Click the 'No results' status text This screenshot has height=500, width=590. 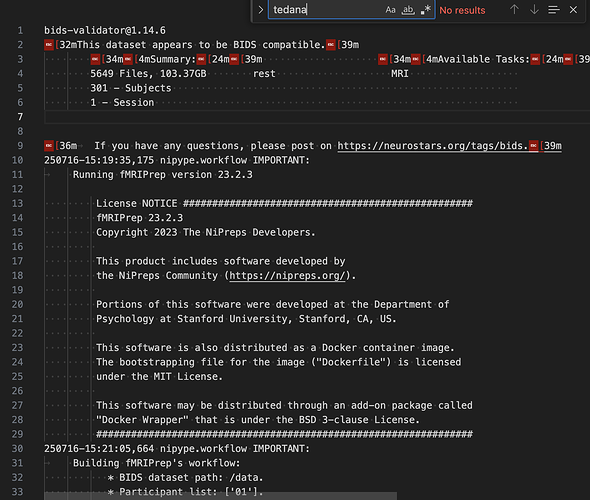tap(462, 10)
